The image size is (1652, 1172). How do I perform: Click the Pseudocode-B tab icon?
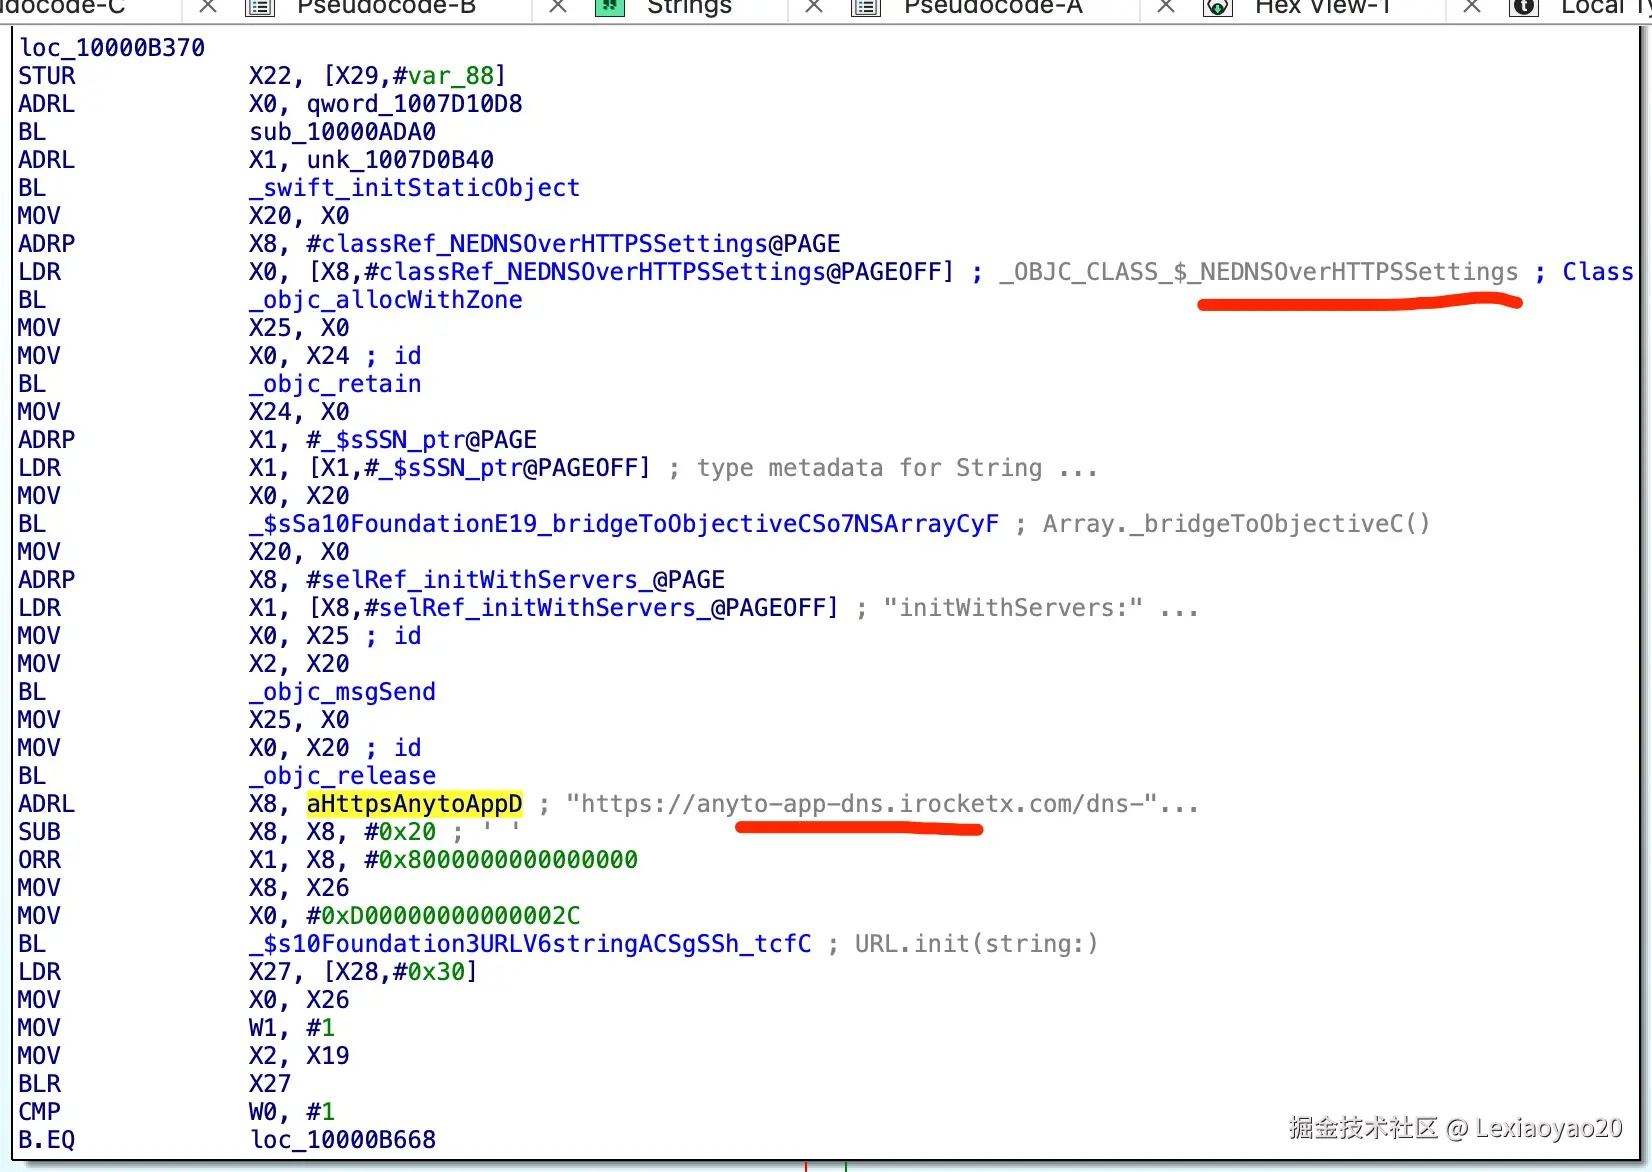tap(260, 8)
